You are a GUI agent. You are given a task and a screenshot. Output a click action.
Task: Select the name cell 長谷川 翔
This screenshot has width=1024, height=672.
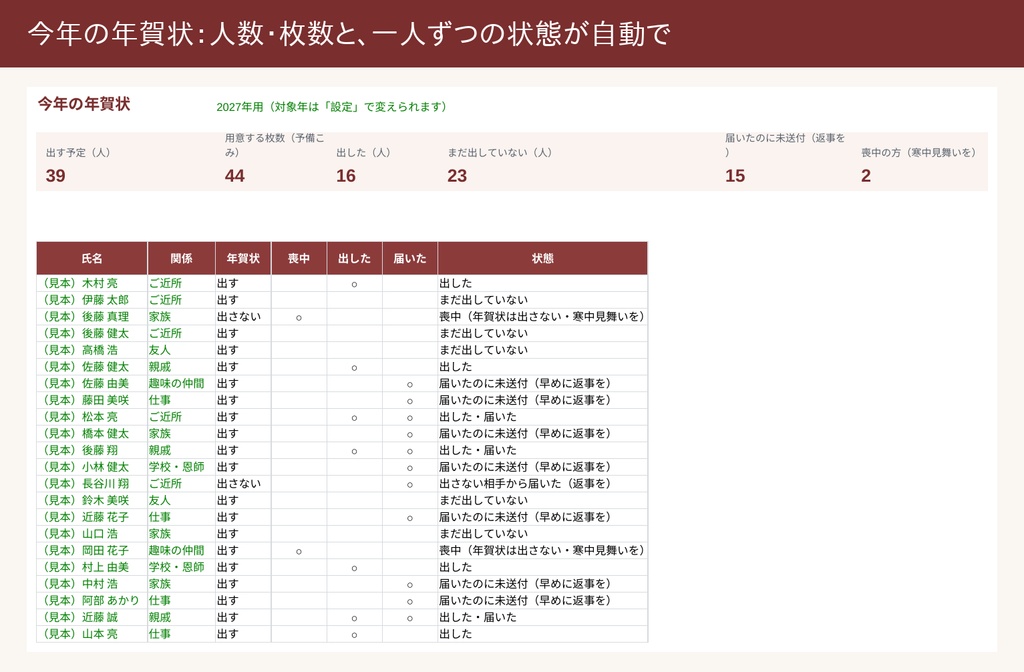tap(92, 484)
